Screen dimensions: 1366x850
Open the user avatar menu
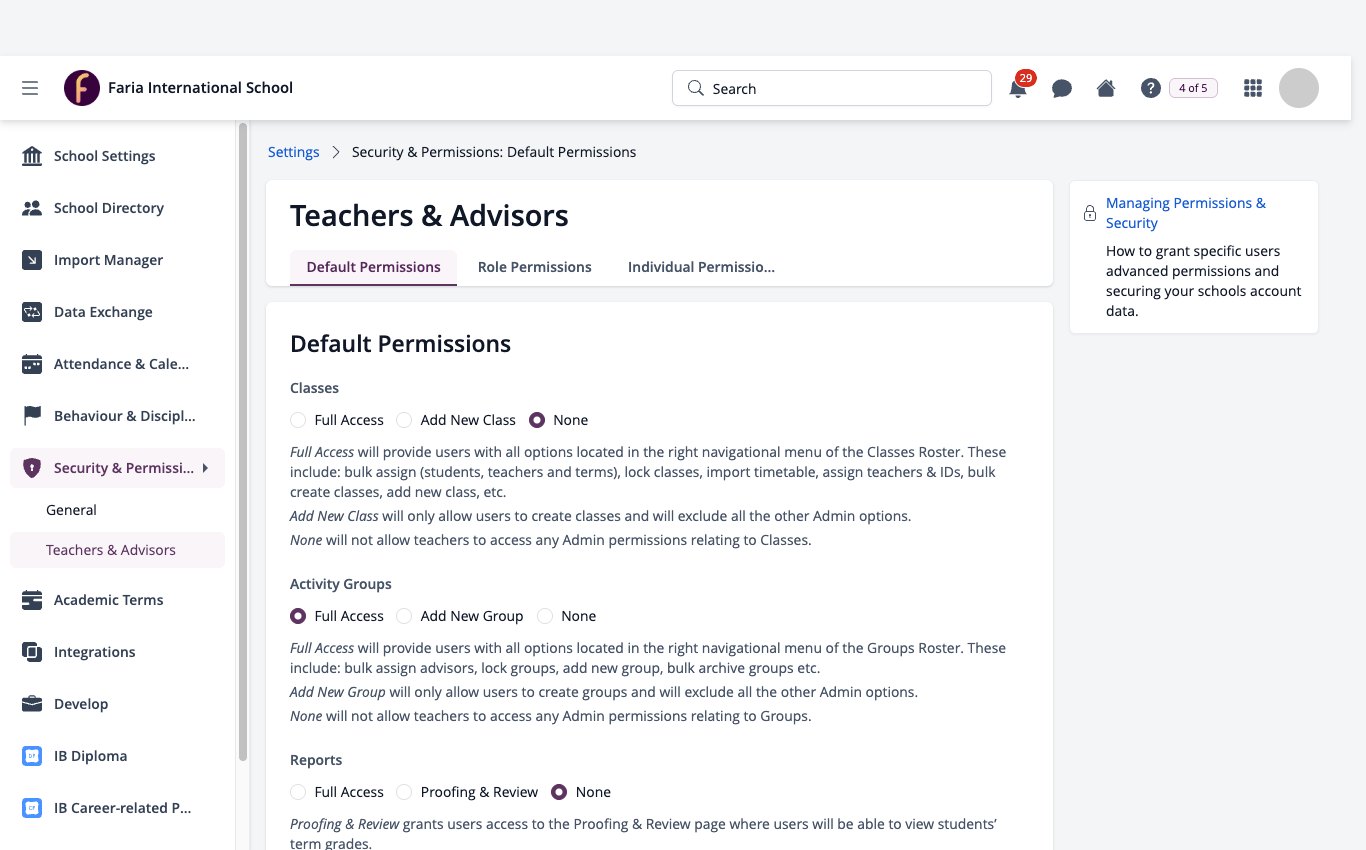coord(1299,88)
